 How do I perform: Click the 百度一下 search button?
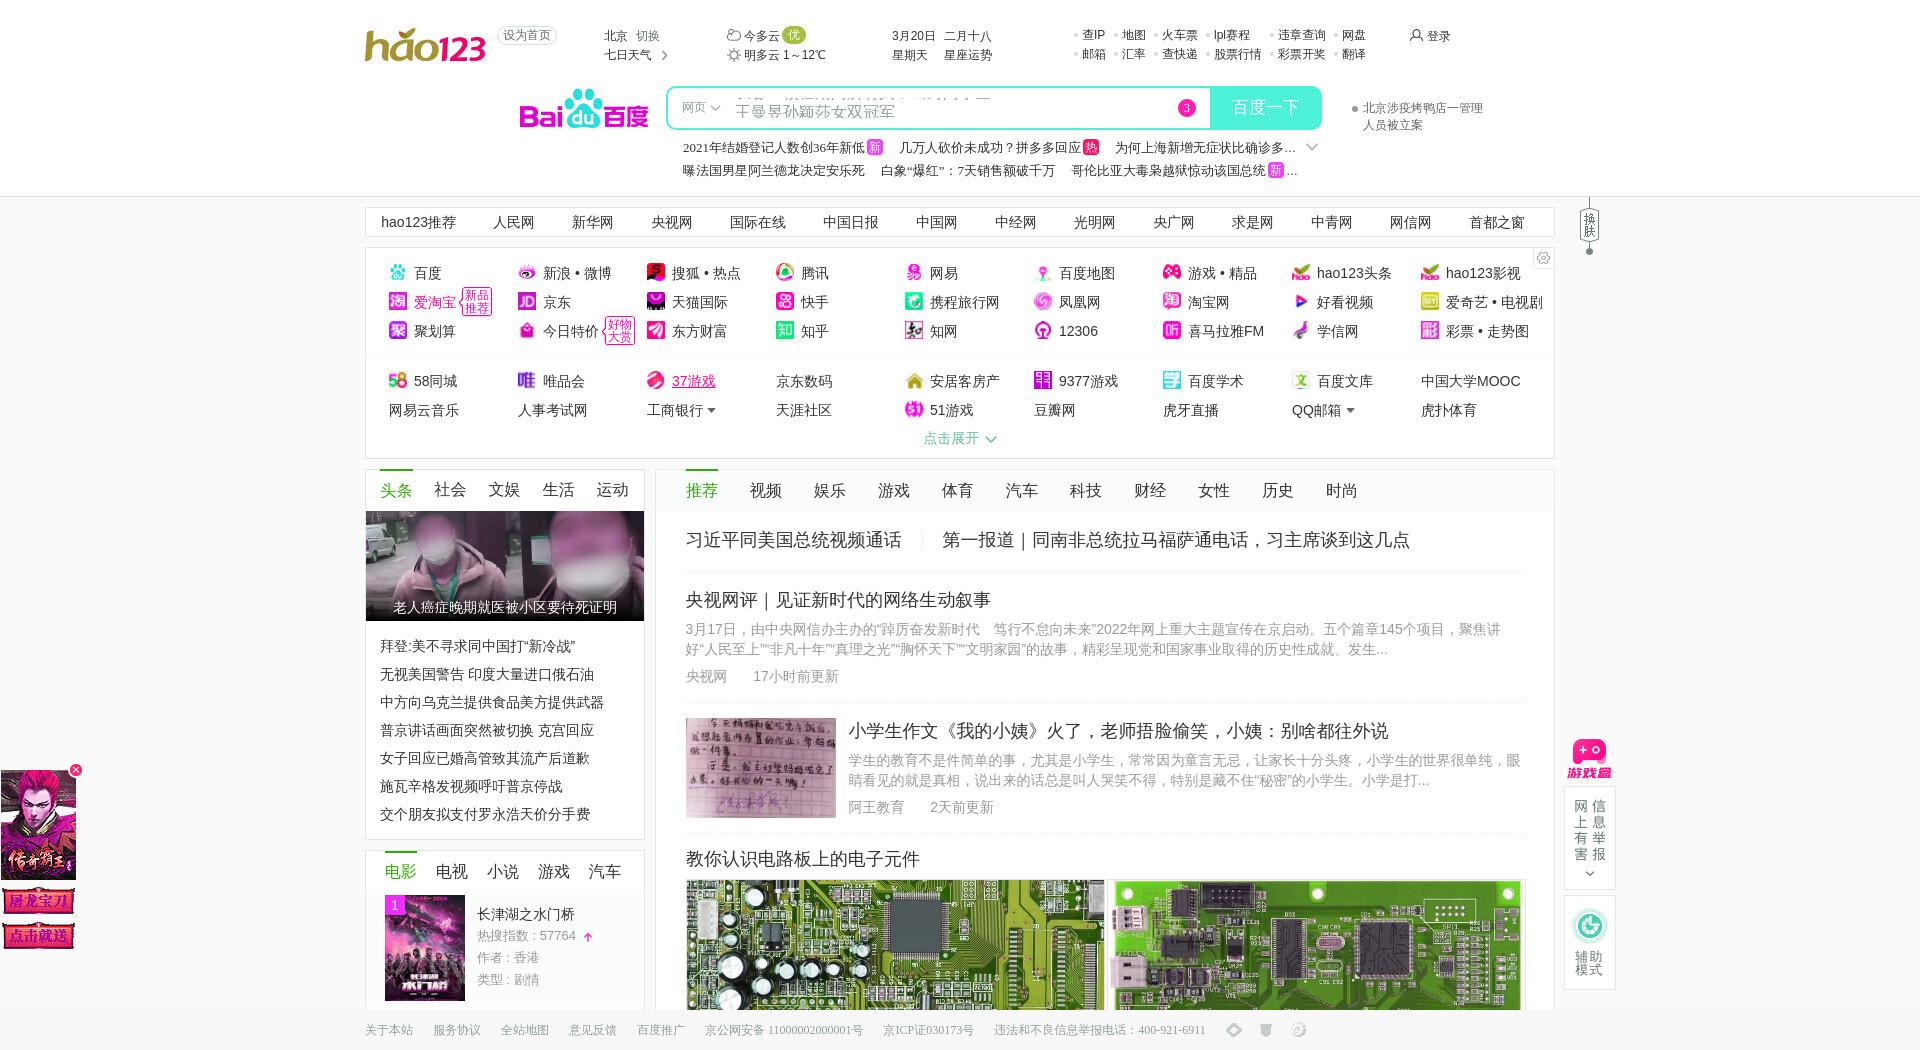1266,108
